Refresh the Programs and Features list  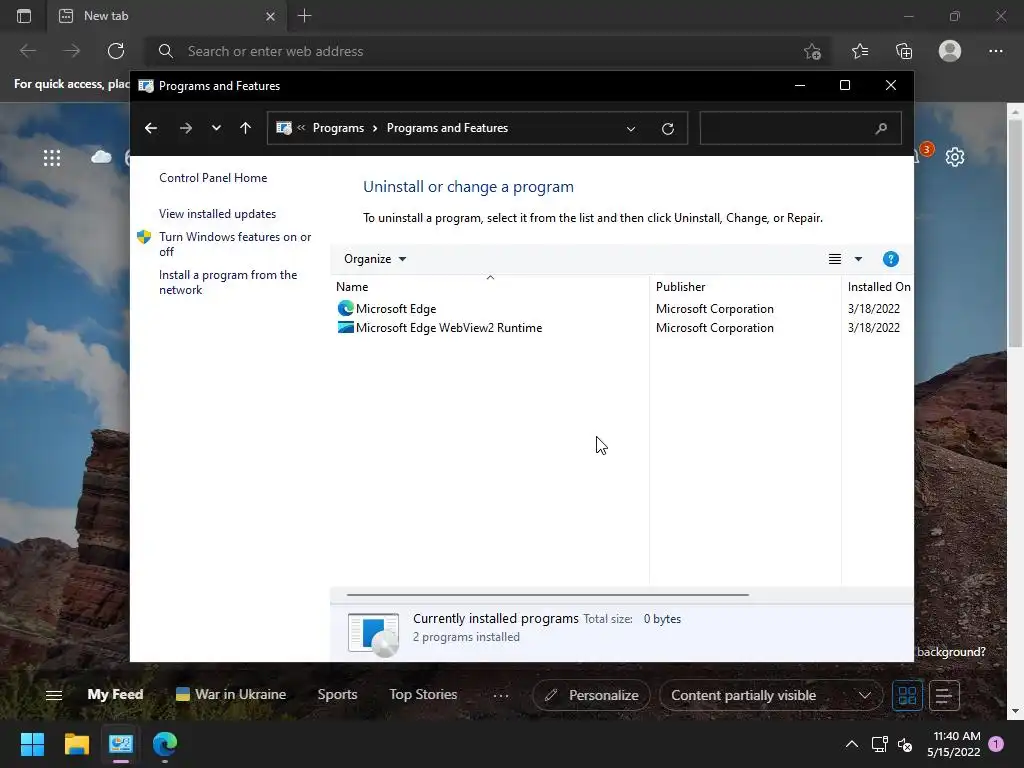(667, 129)
